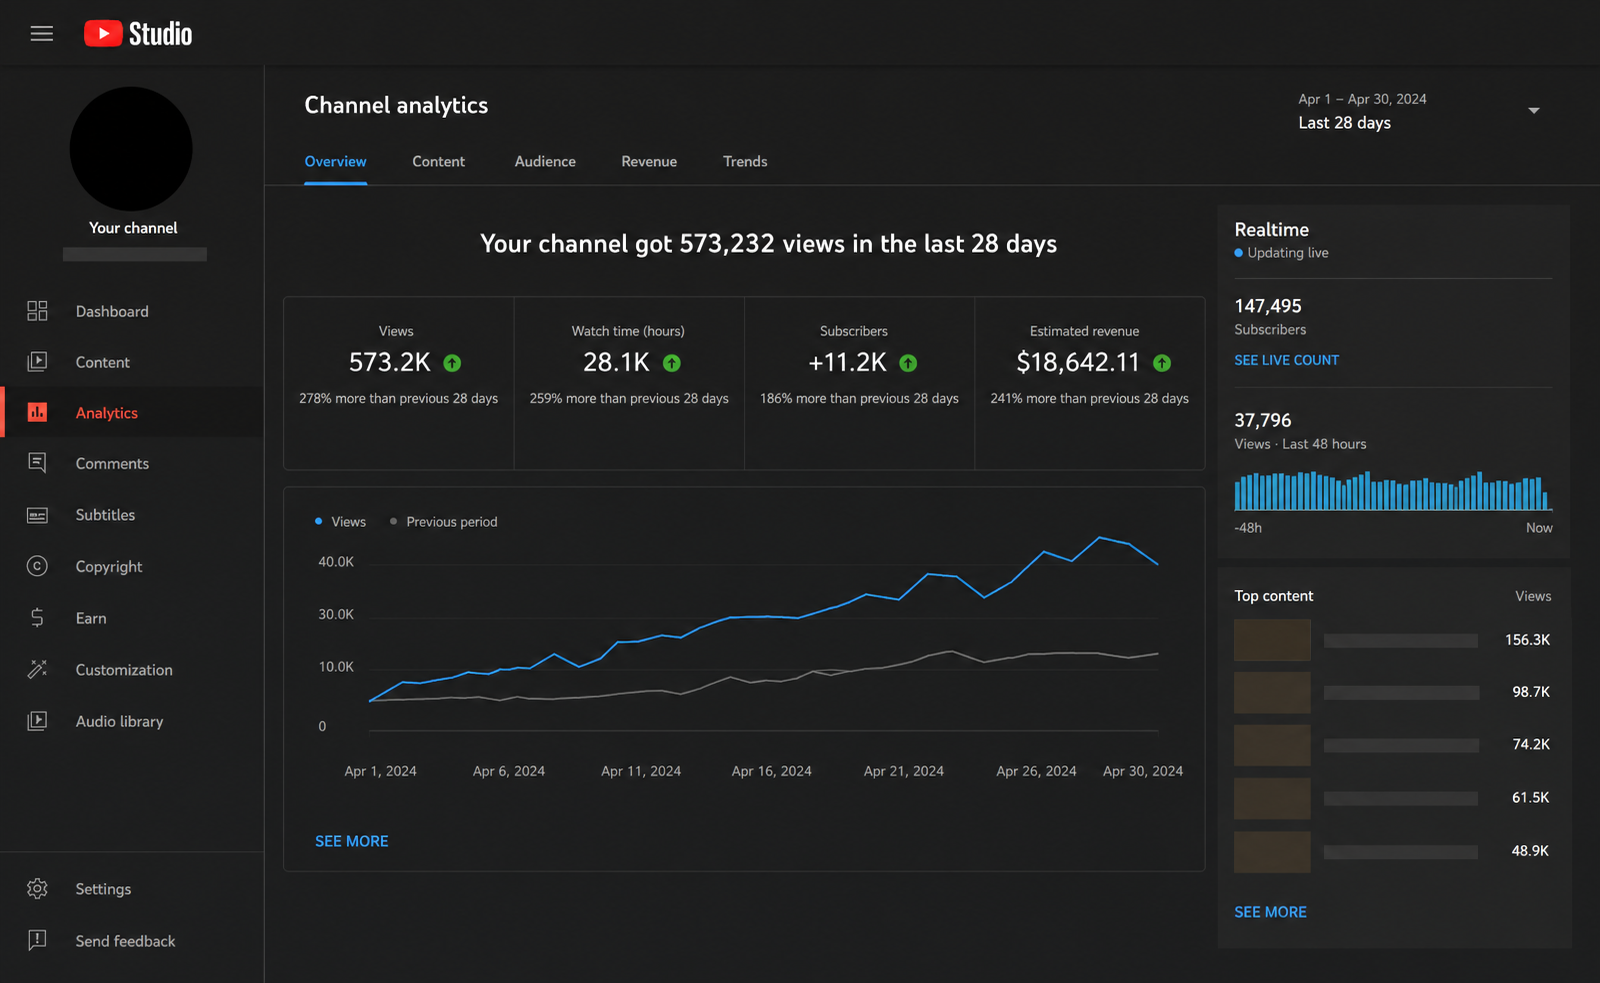The height and width of the screenshot is (983, 1600).
Task: Select the Views metric card
Action: pos(398,383)
